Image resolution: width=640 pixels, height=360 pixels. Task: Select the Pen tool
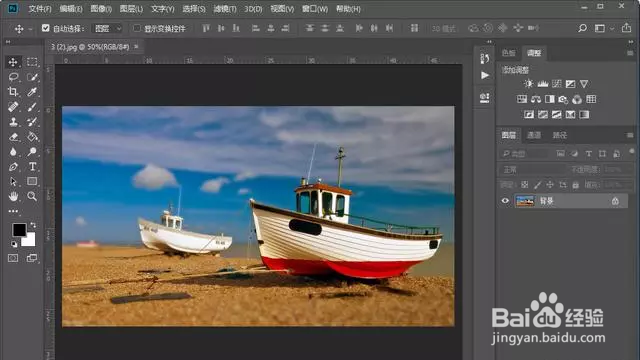point(13,167)
